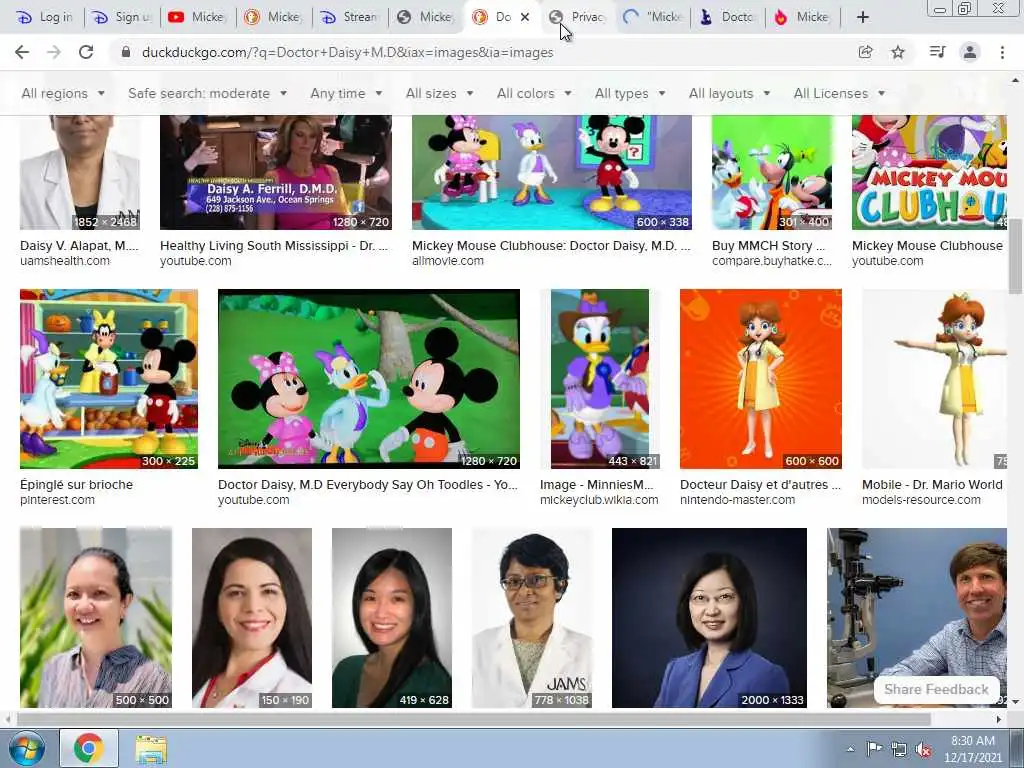
Task: Switch to the Doctor tab
Action: [x=728, y=17]
